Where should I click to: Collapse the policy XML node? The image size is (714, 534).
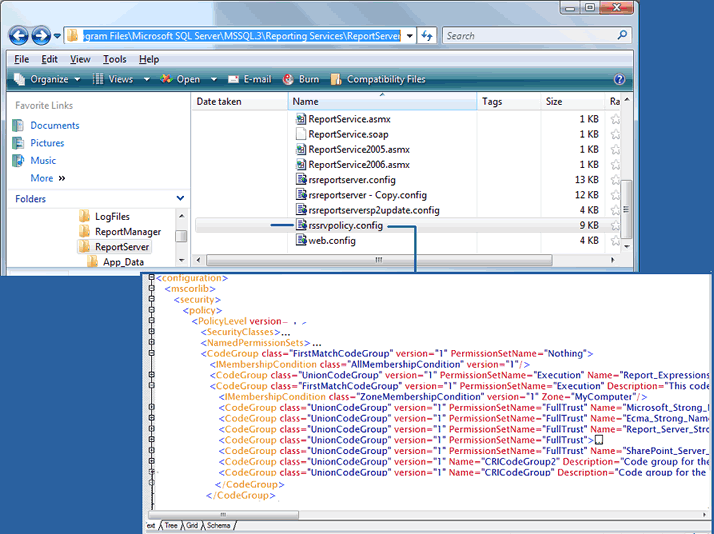coord(152,310)
